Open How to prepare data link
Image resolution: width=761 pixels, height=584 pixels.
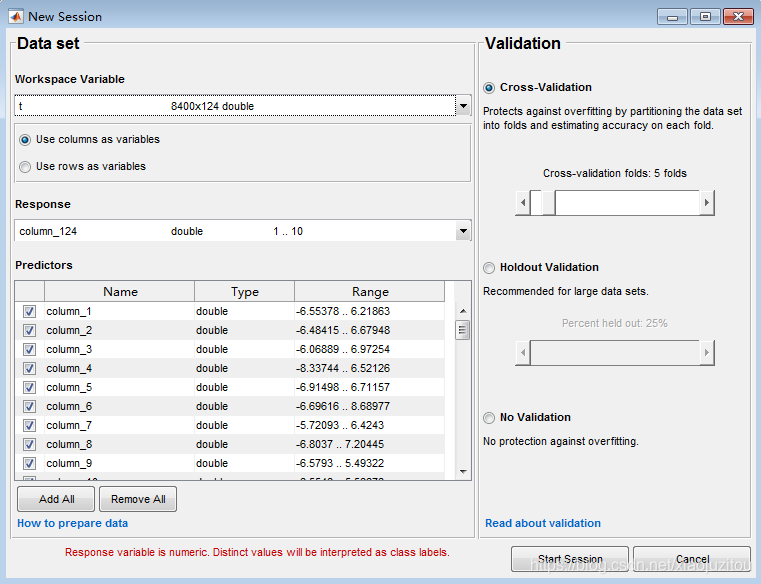pos(72,523)
